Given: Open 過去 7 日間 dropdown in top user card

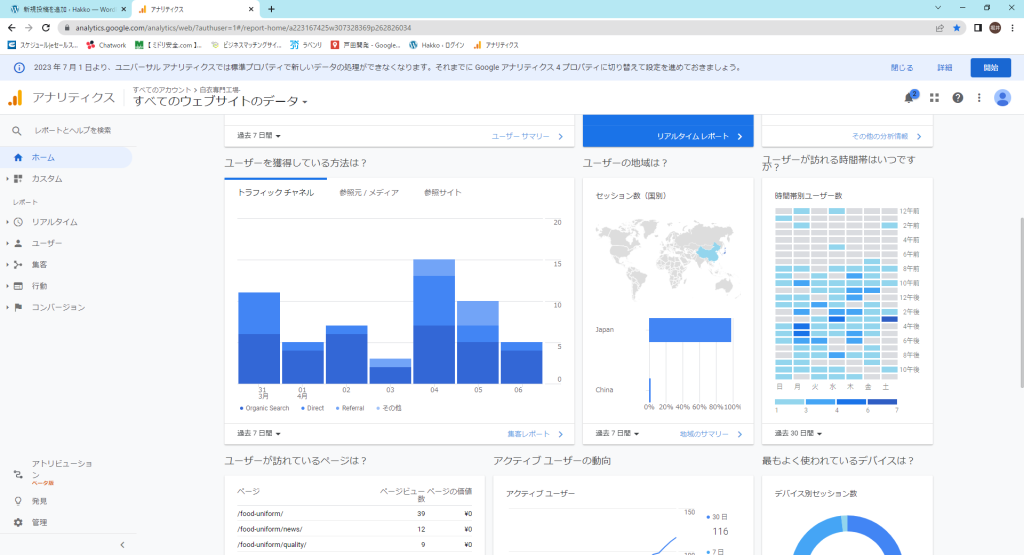Looking at the screenshot, I should pos(259,136).
